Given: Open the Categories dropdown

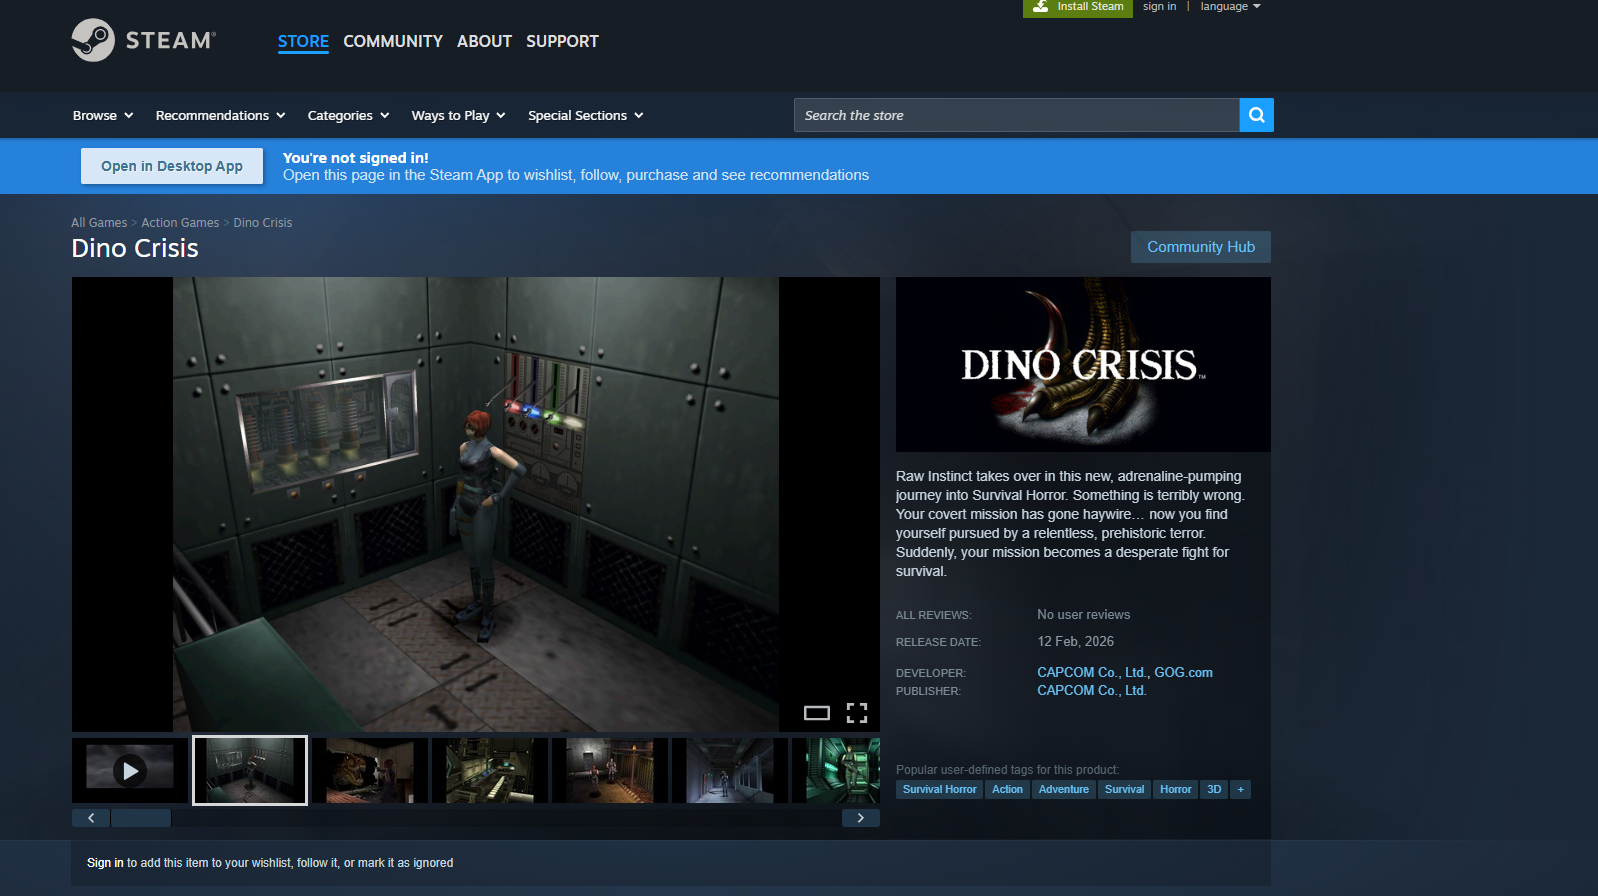Looking at the screenshot, I should click(x=349, y=115).
